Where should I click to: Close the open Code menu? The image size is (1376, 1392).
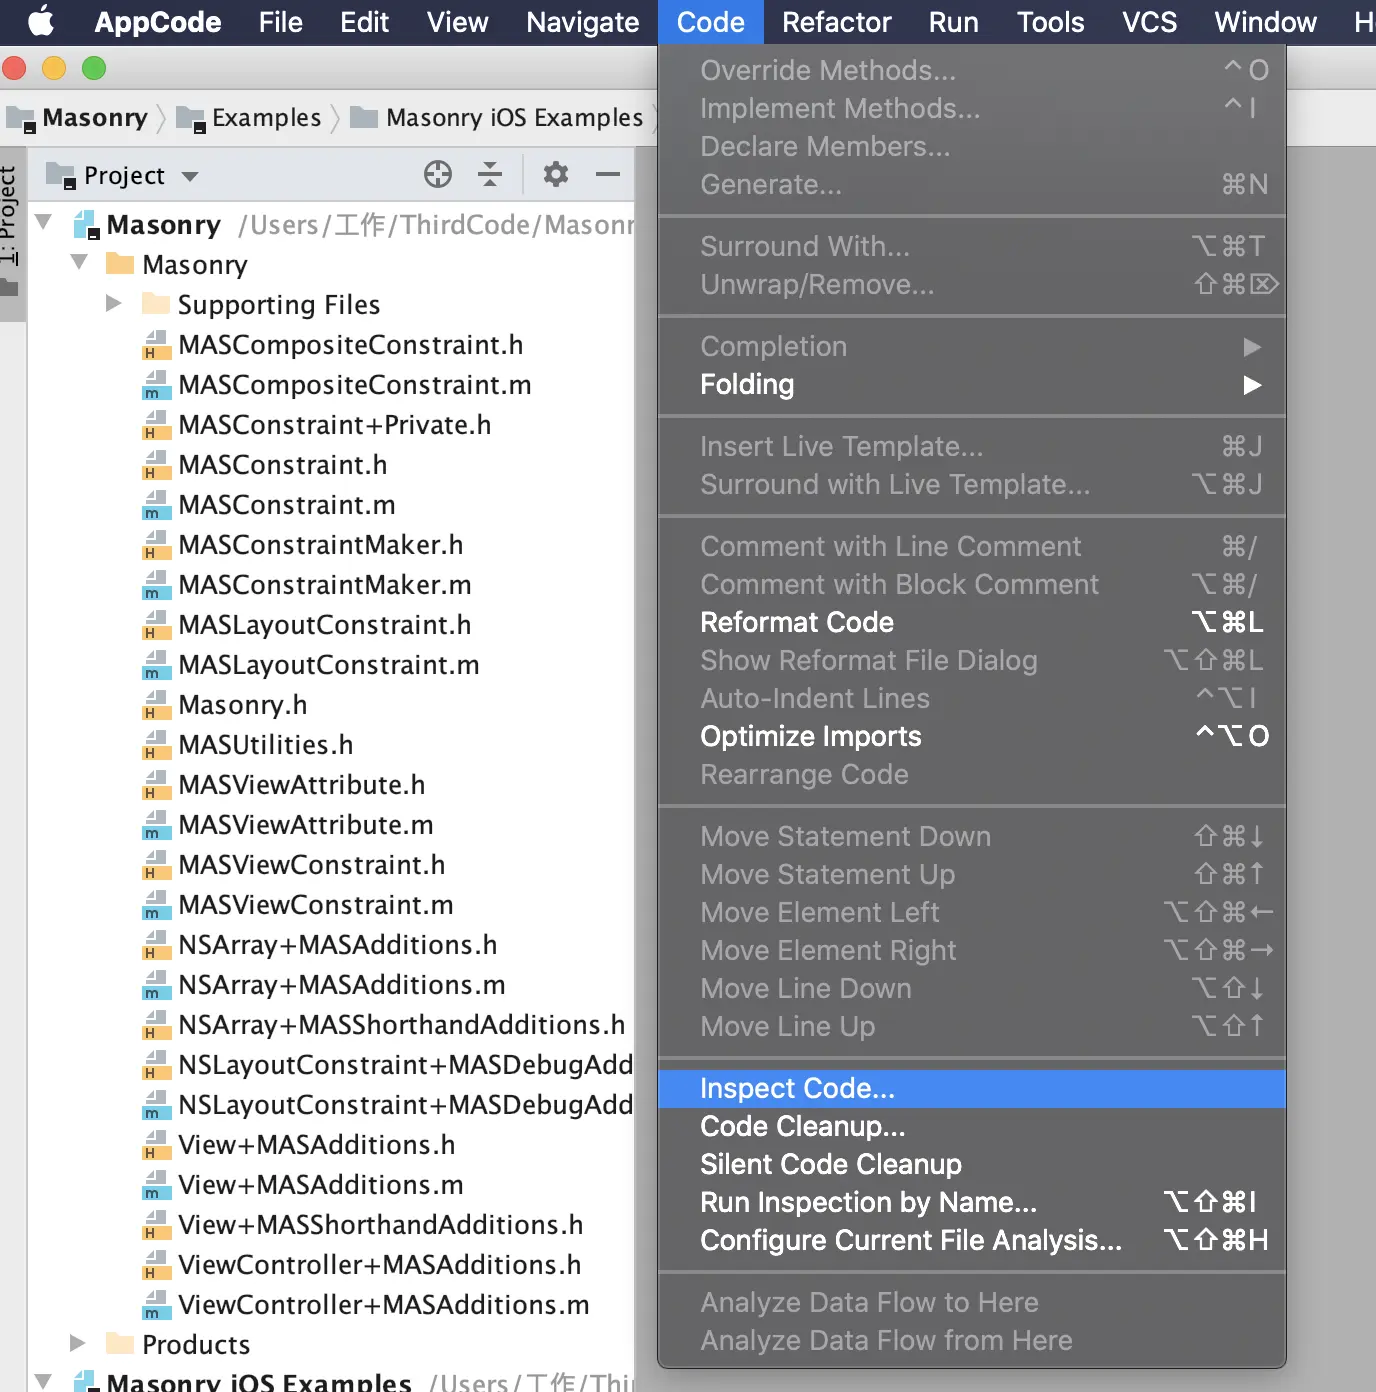[x=711, y=22]
